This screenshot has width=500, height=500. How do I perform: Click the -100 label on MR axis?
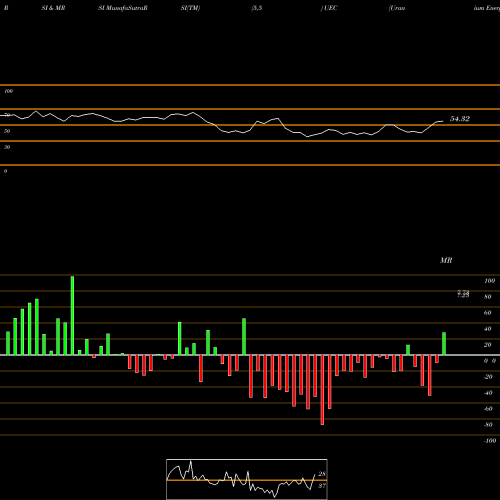point(490,441)
